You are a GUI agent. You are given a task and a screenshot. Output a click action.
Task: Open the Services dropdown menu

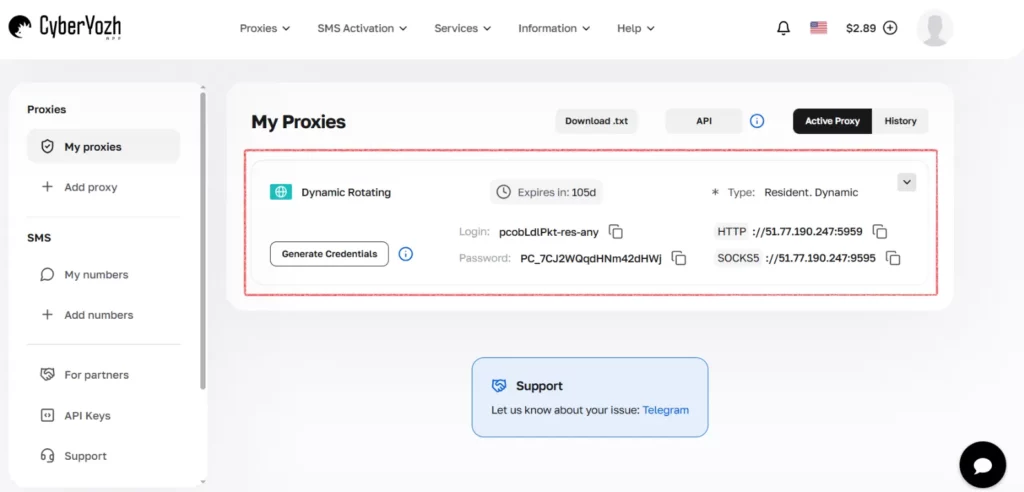click(462, 28)
